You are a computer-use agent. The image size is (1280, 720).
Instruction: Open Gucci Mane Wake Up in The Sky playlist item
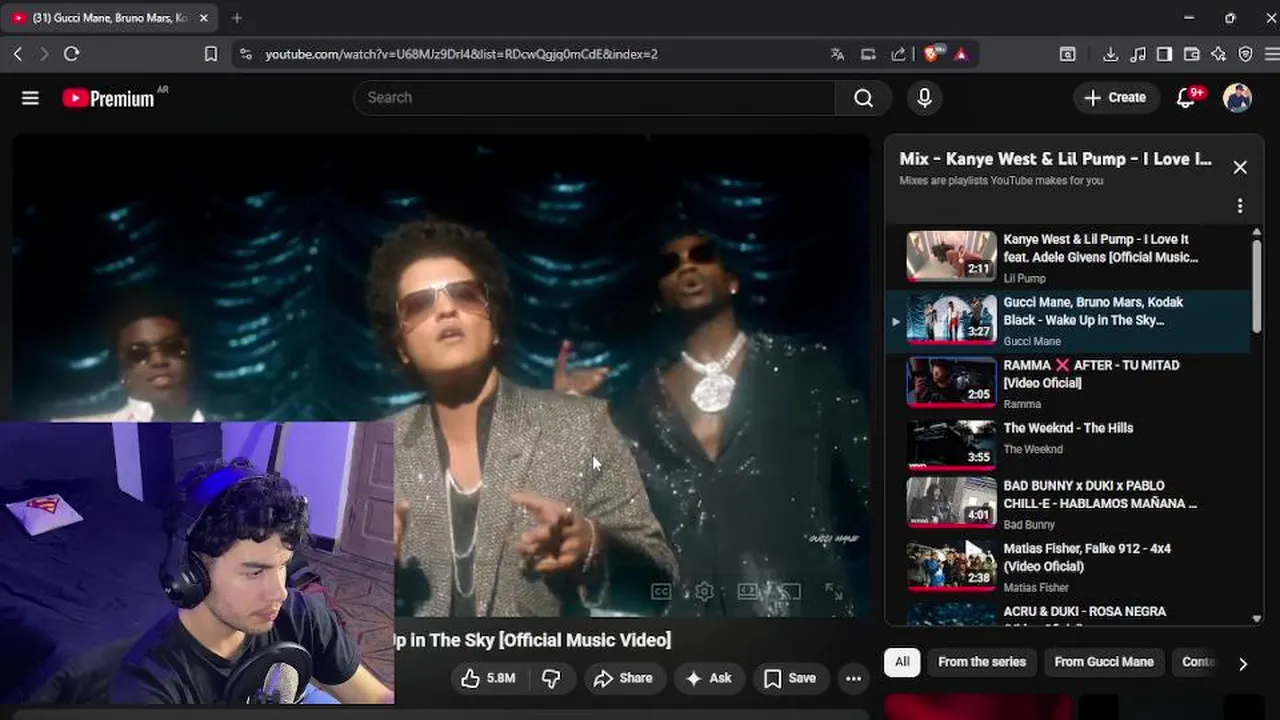[x=1067, y=321]
